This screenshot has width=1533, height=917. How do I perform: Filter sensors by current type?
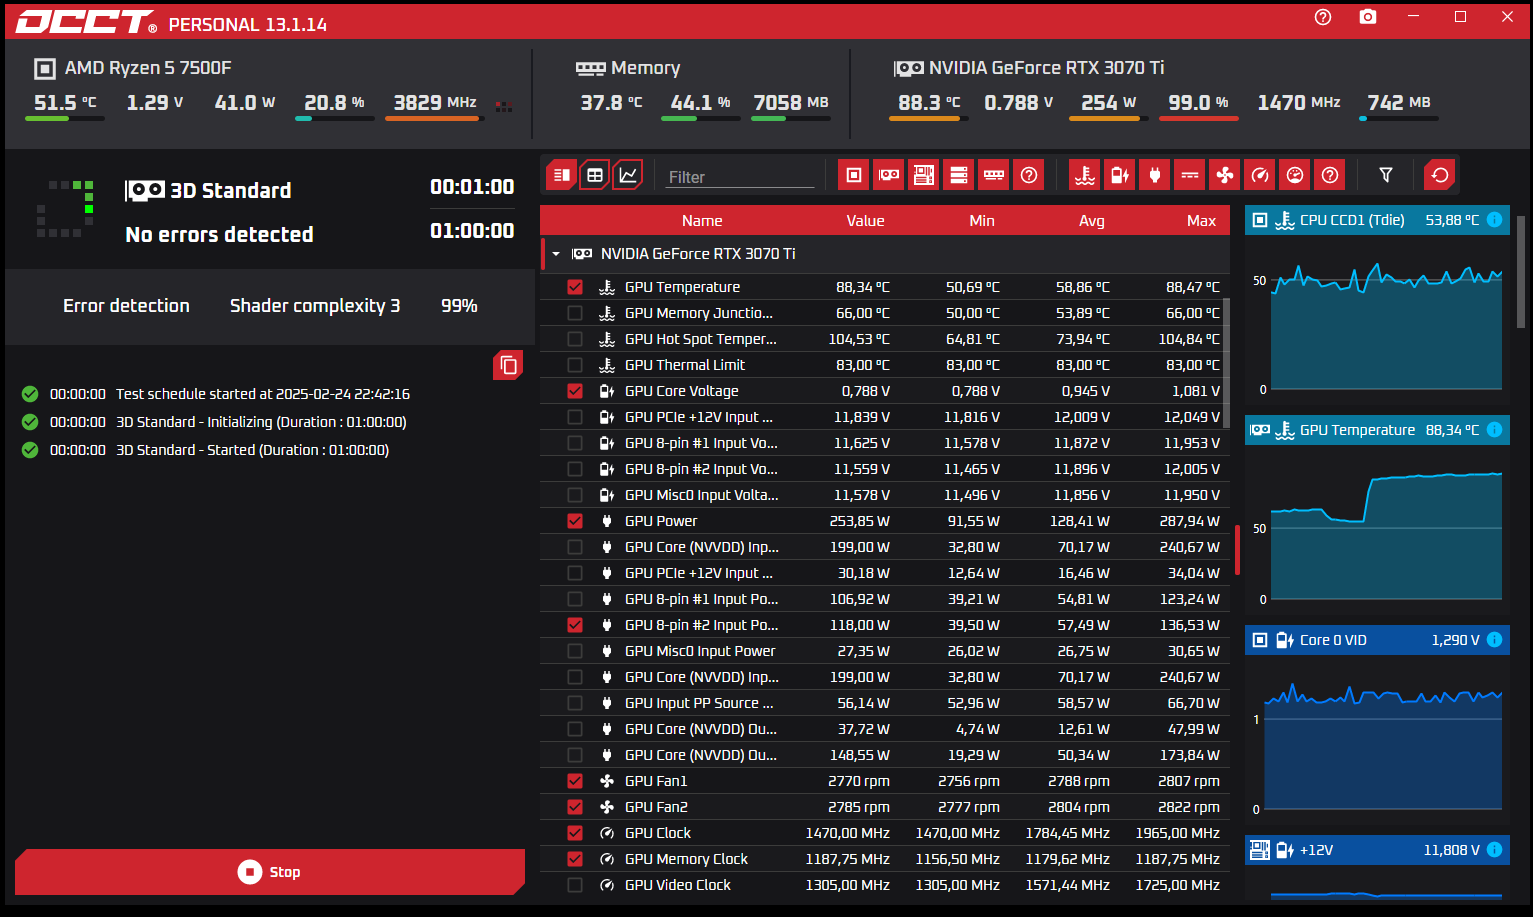pos(1190,175)
